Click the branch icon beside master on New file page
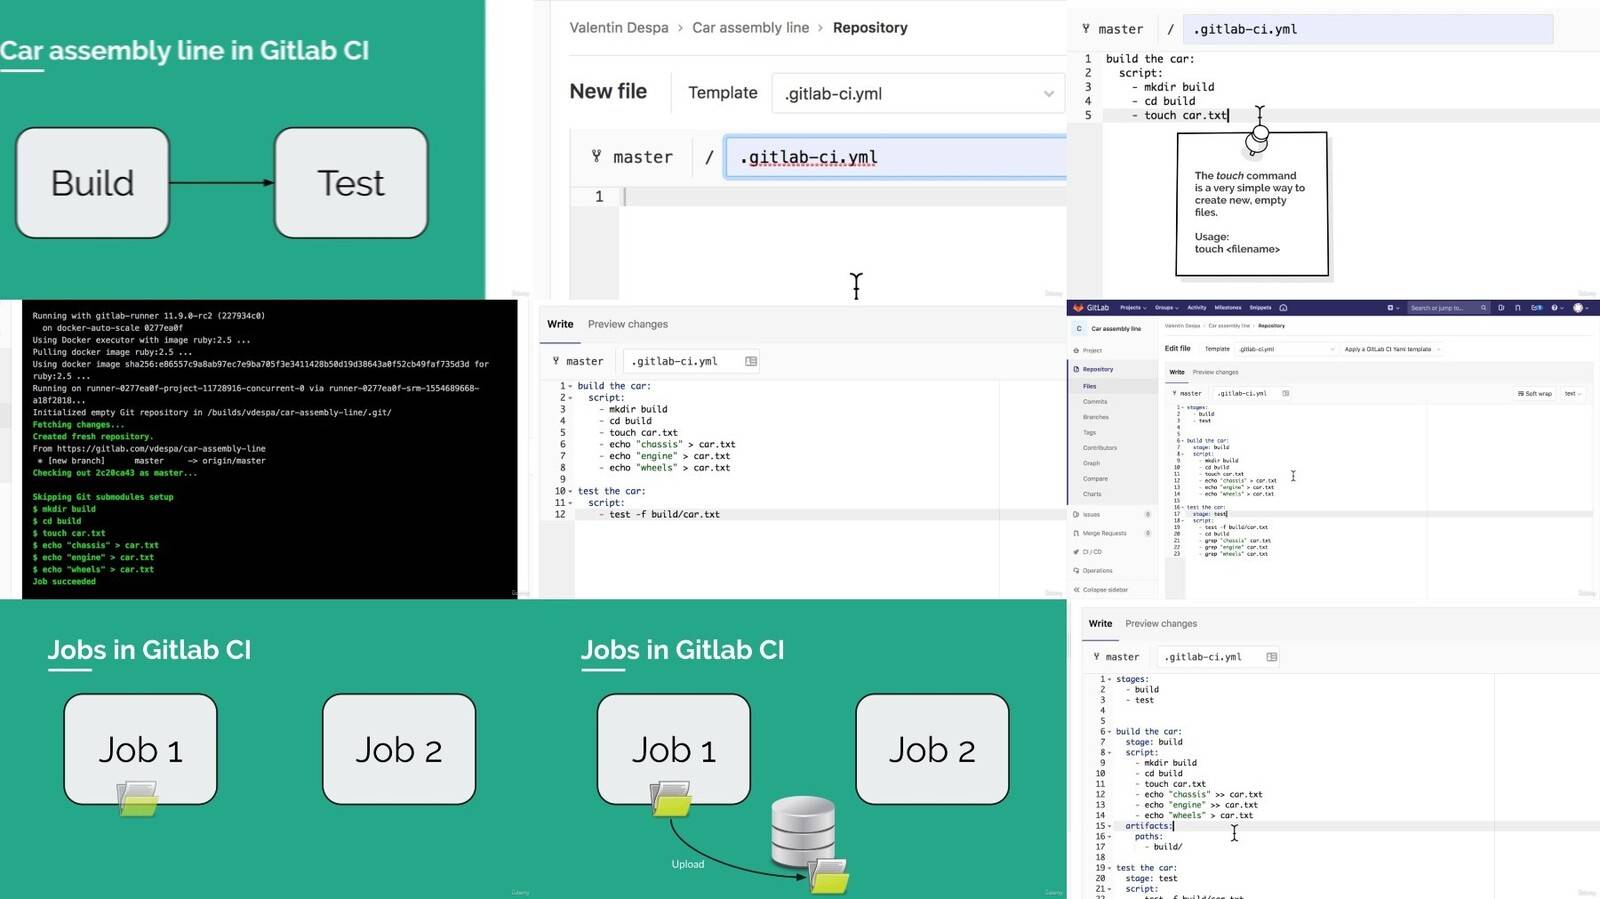Image resolution: width=1600 pixels, height=899 pixels. coord(597,156)
